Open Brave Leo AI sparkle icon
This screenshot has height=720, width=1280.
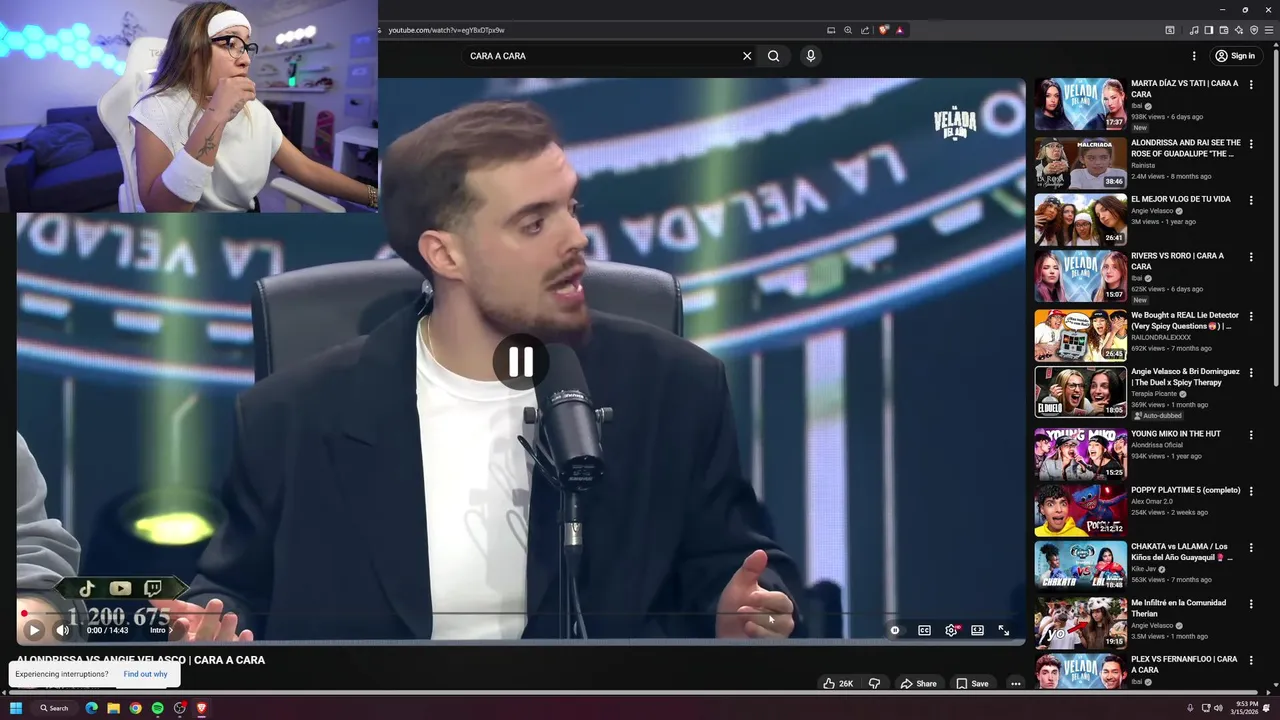pos(1238,30)
